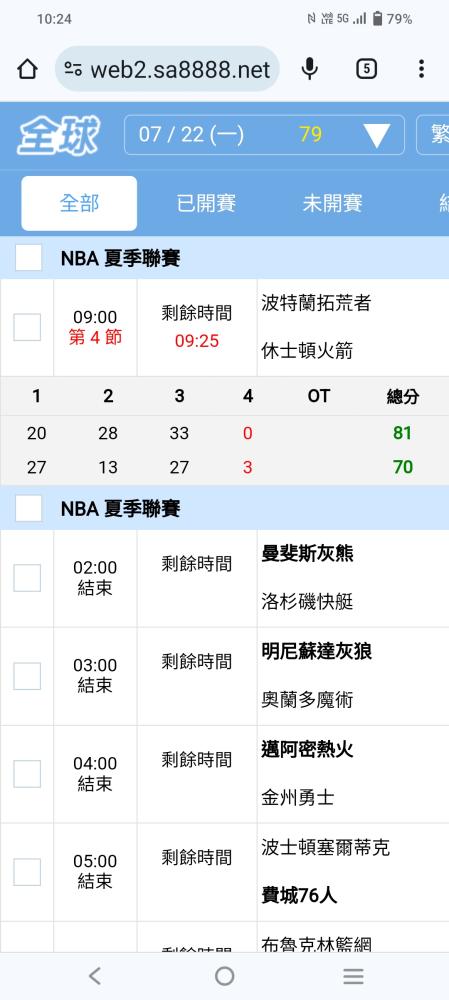The width and height of the screenshot is (449, 1000).
Task: Tap the Android recent apps button
Action: click(x=353, y=976)
